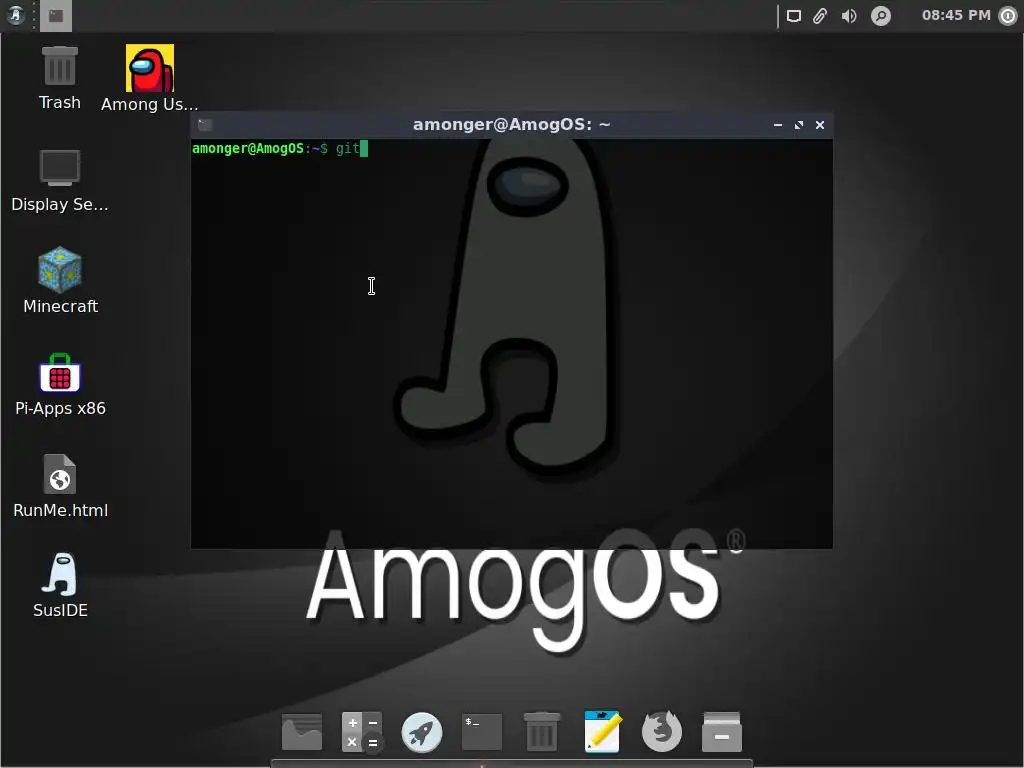Open the archive drawer dock icon
This screenshot has height=768, width=1024.
click(x=722, y=731)
